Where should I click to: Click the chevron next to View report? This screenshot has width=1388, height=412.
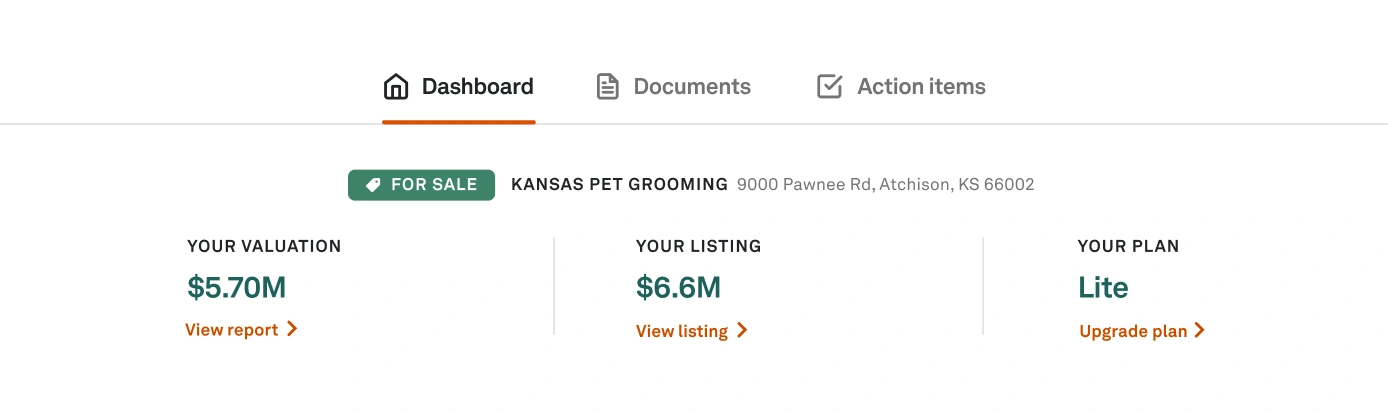click(292, 329)
